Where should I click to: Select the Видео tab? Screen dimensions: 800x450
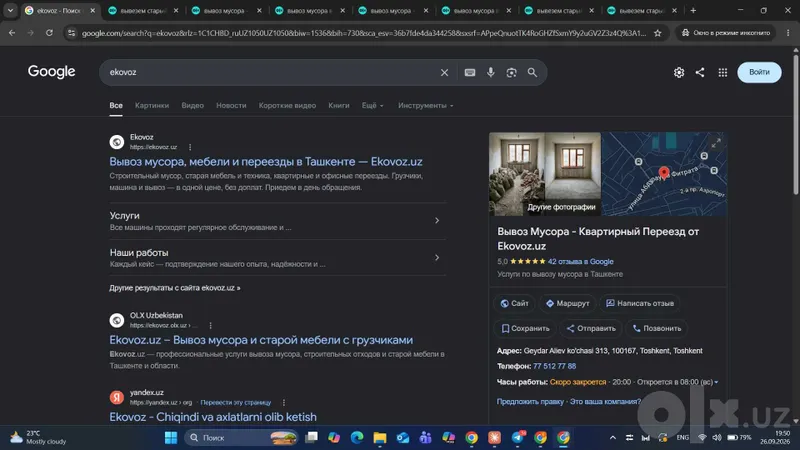pos(192,106)
